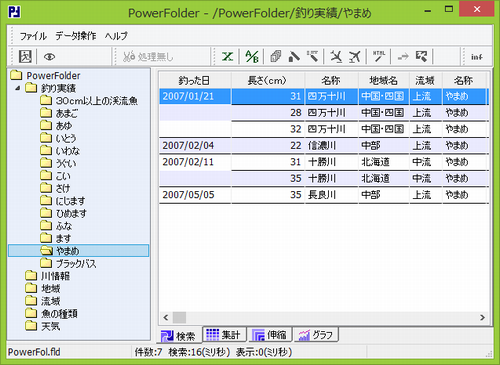
Task: Click the airplane takeoff export icon
Action: coord(355,56)
